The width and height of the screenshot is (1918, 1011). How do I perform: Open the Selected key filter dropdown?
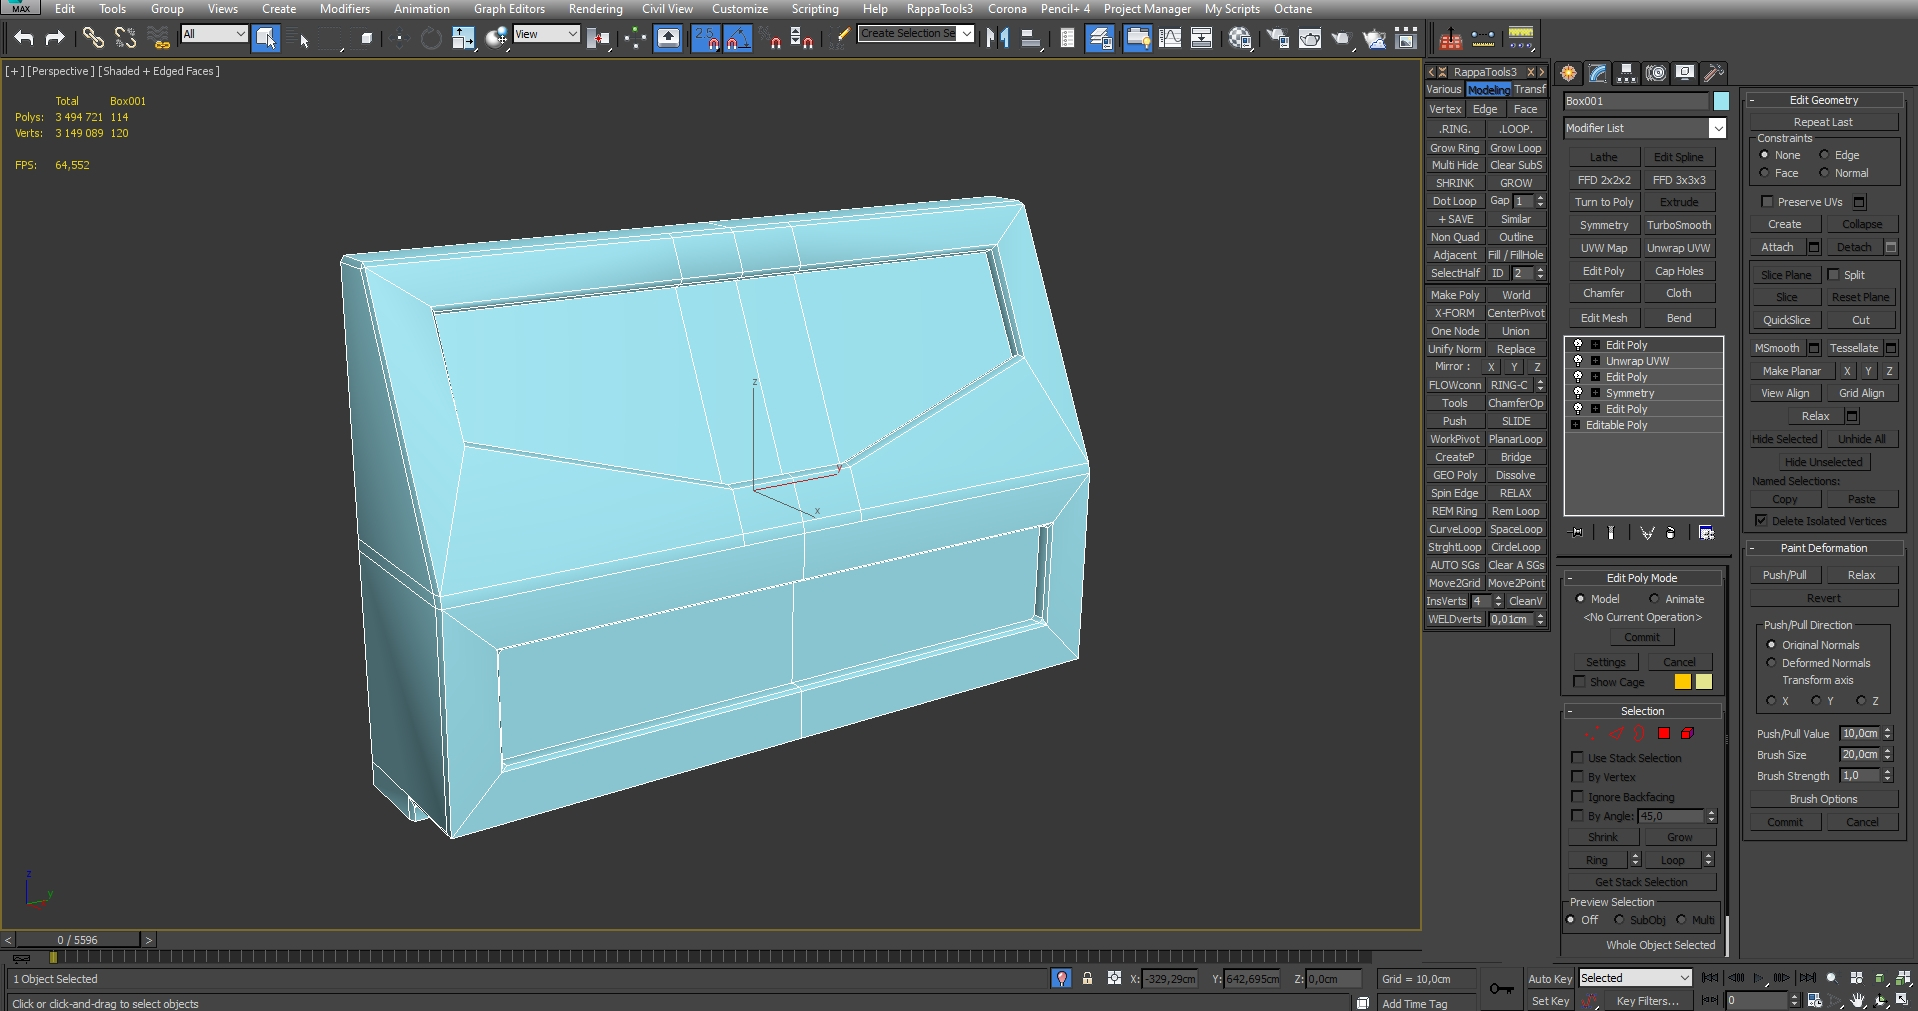1635,978
